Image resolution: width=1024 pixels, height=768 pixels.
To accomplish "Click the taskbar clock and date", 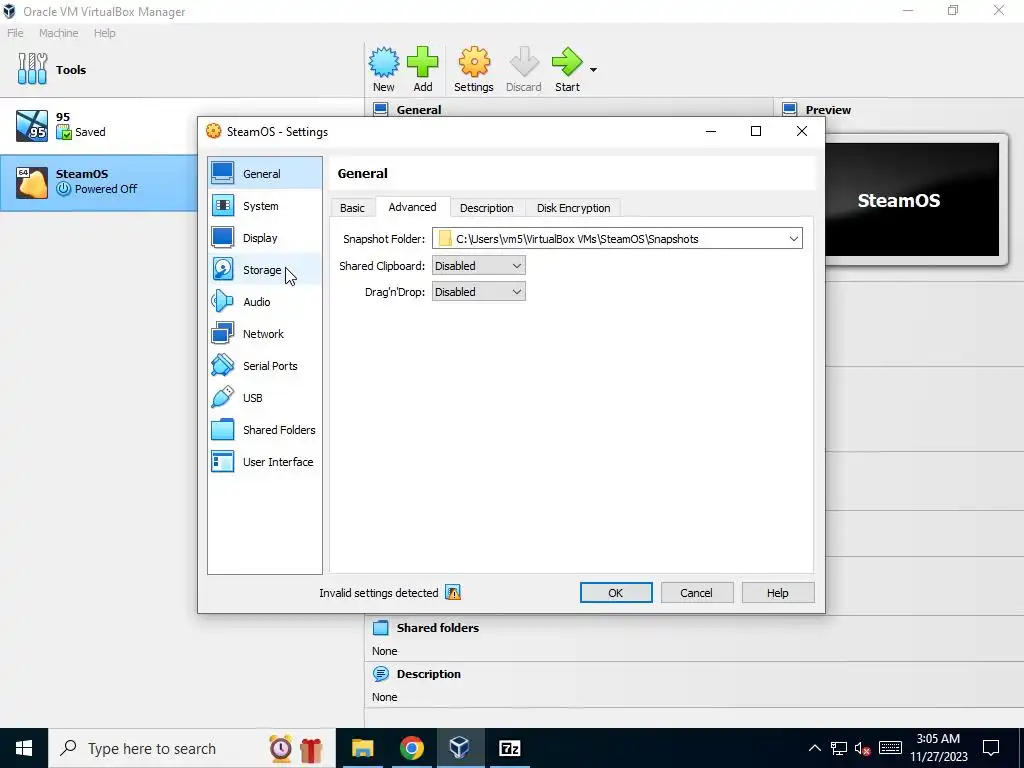I will tap(938, 748).
